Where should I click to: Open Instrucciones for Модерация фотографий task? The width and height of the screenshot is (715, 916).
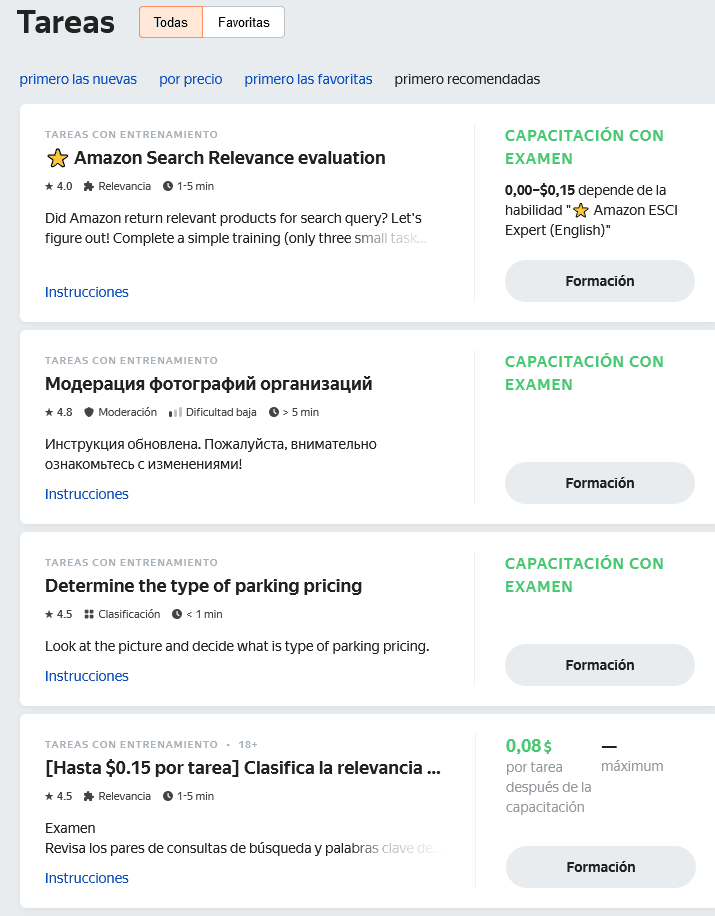click(87, 494)
